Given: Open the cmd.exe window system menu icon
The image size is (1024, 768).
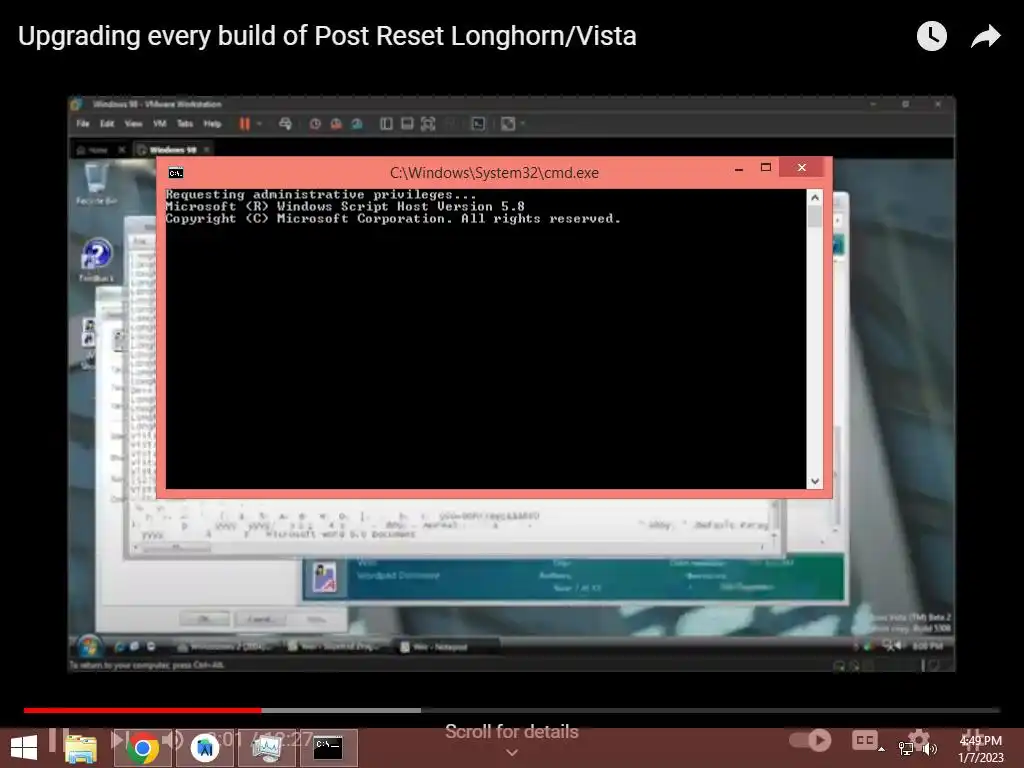Looking at the screenshot, I should (x=176, y=173).
